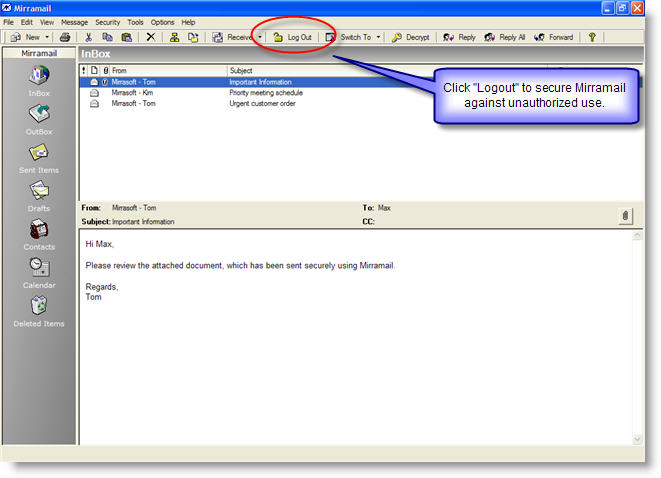Open the Message menu
The image size is (661, 478).
[x=74, y=22]
